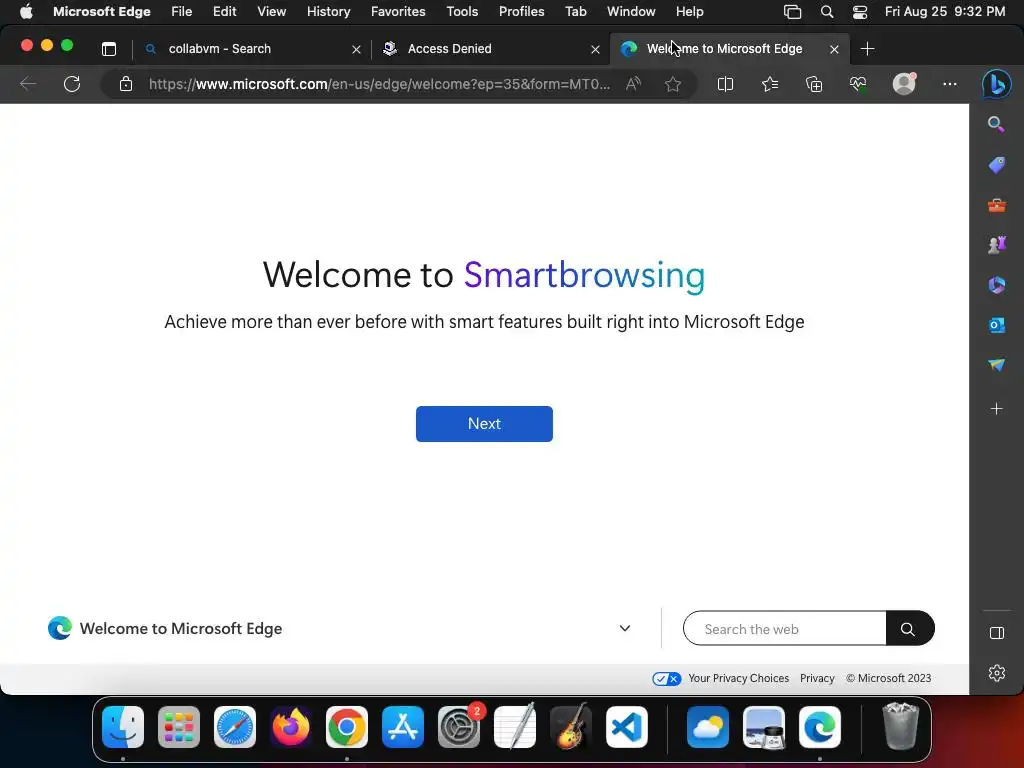Open the History menu

point(328,12)
